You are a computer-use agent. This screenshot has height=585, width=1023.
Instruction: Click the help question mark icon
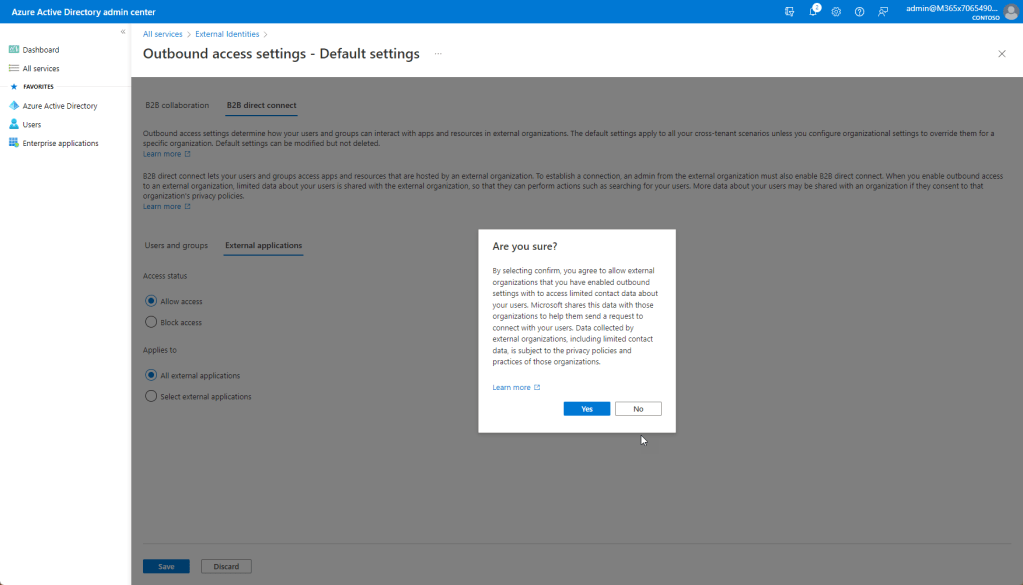[859, 11]
